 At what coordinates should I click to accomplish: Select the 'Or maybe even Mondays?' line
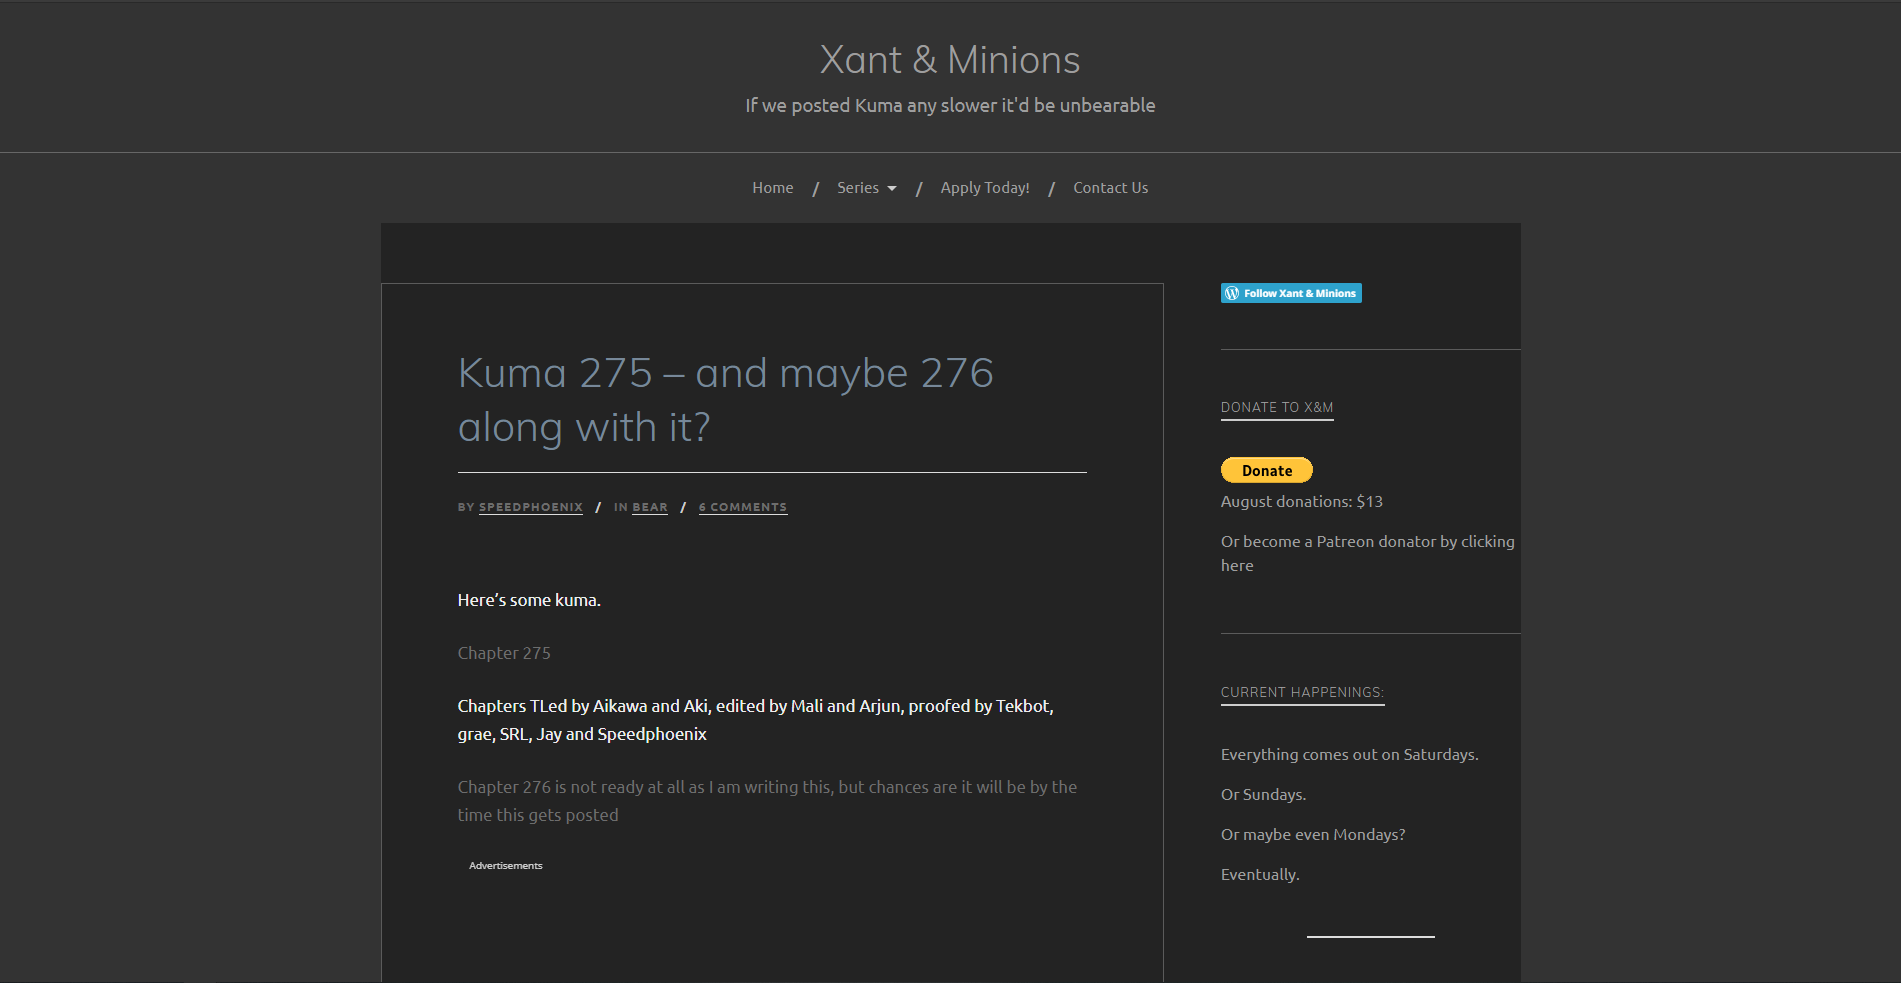click(x=1313, y=835)
